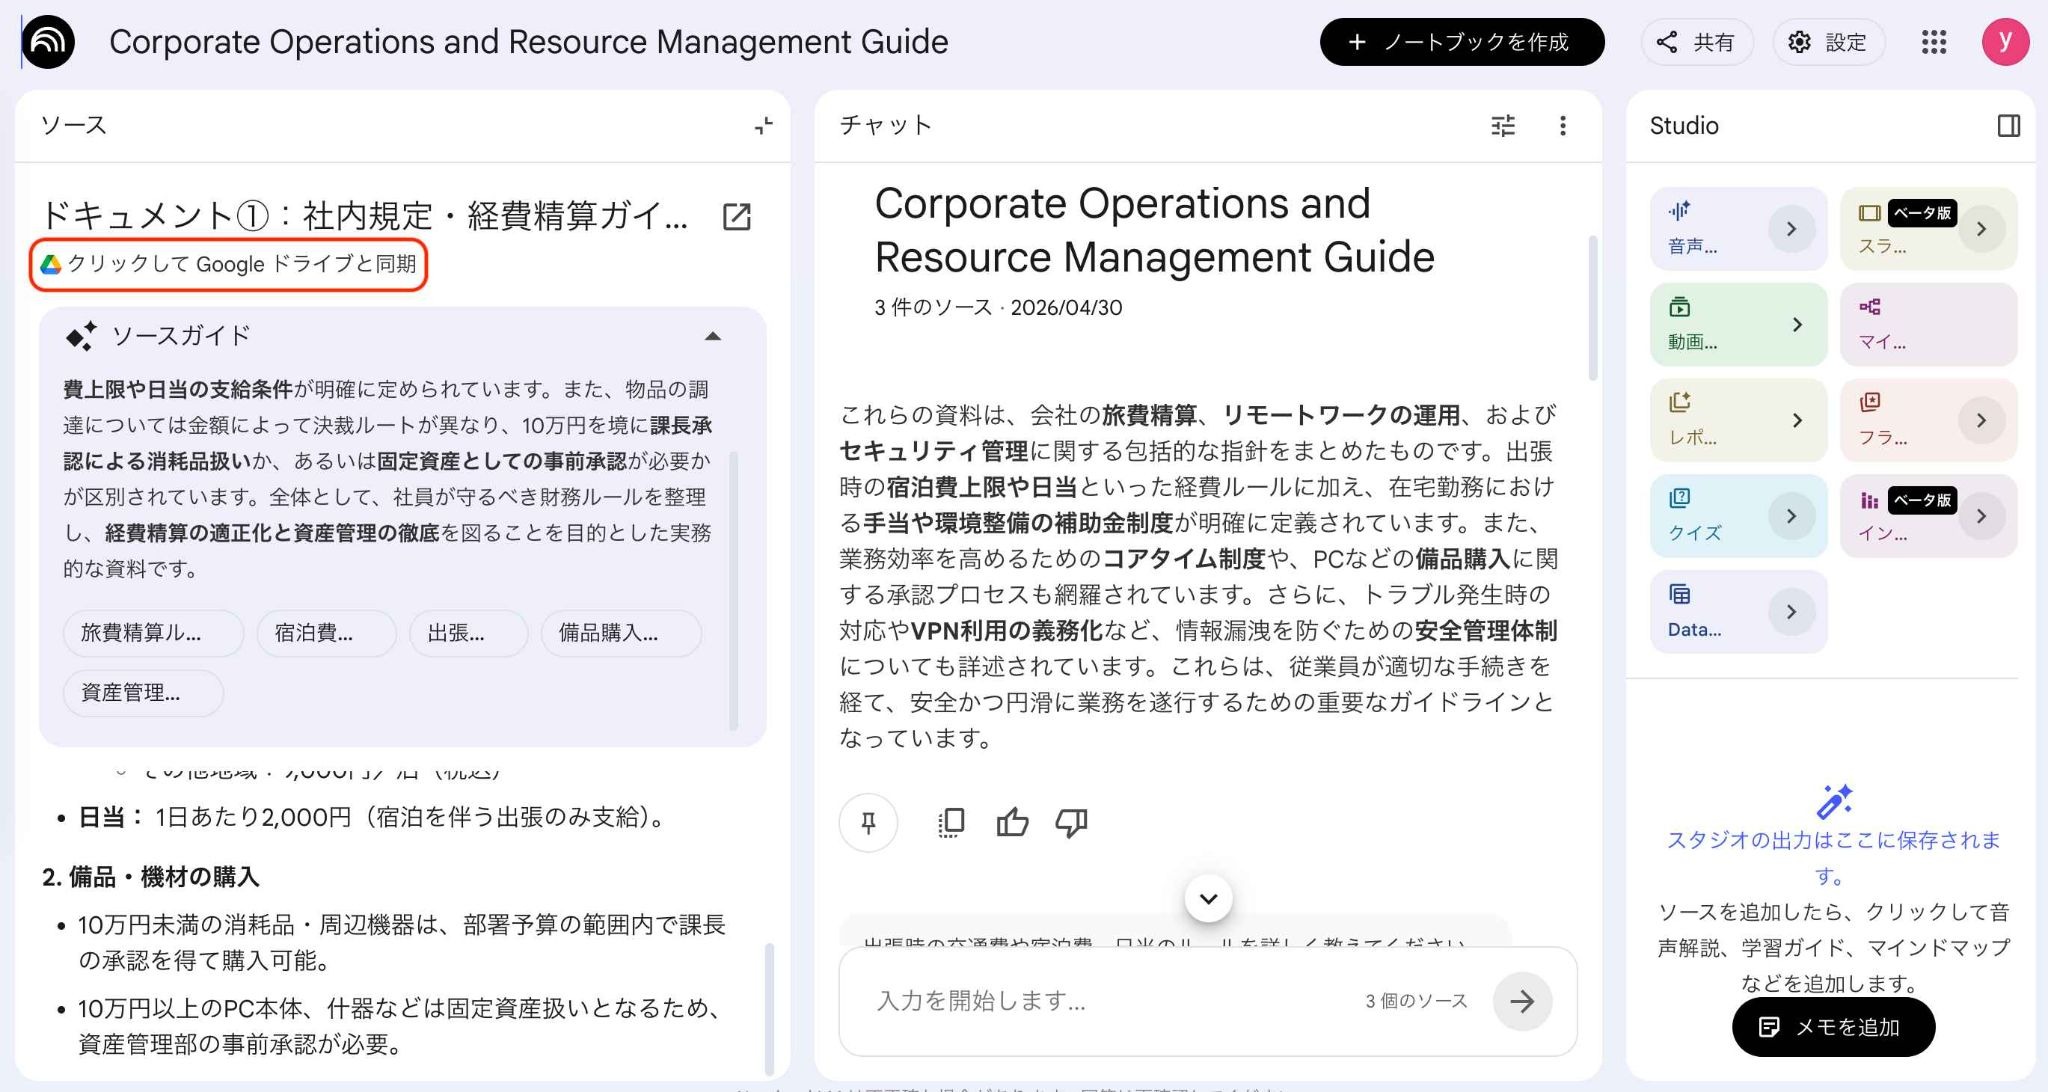
Task: Select the 旅費精算ル... topic chip
Action: [153, 633]
